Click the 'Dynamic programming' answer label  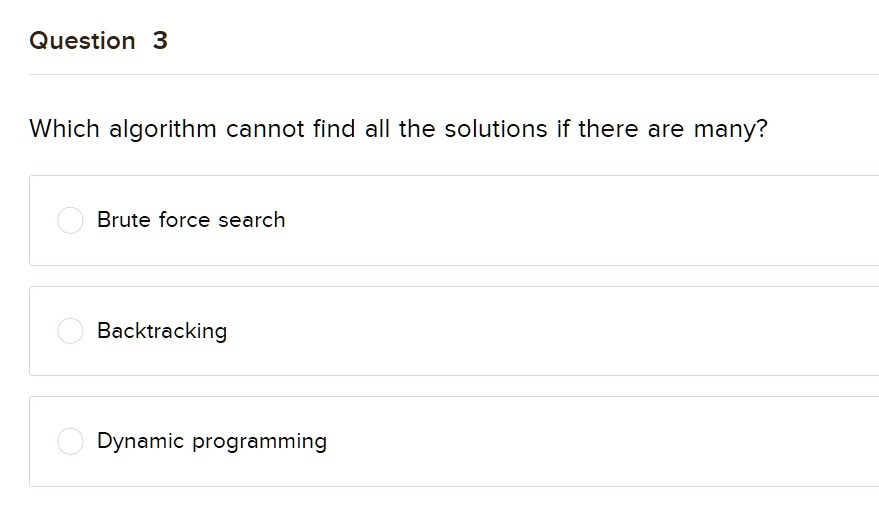[x=212, y=442]
